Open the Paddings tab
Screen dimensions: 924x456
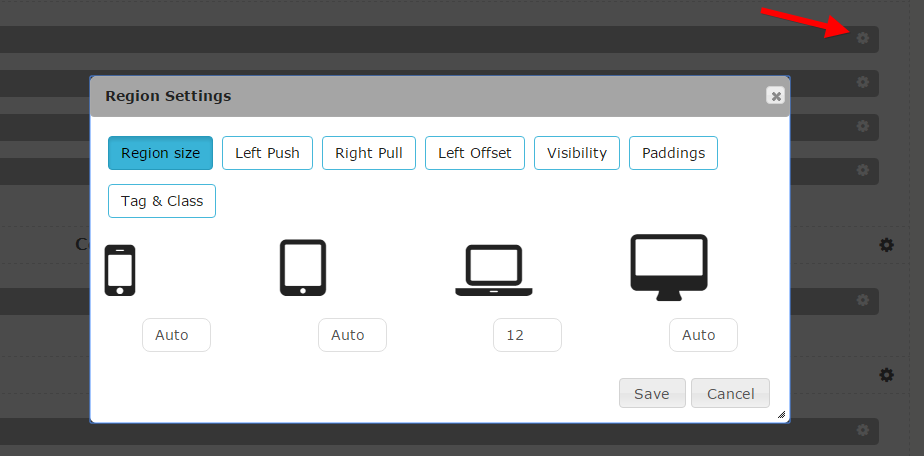(x=673, y=153)
